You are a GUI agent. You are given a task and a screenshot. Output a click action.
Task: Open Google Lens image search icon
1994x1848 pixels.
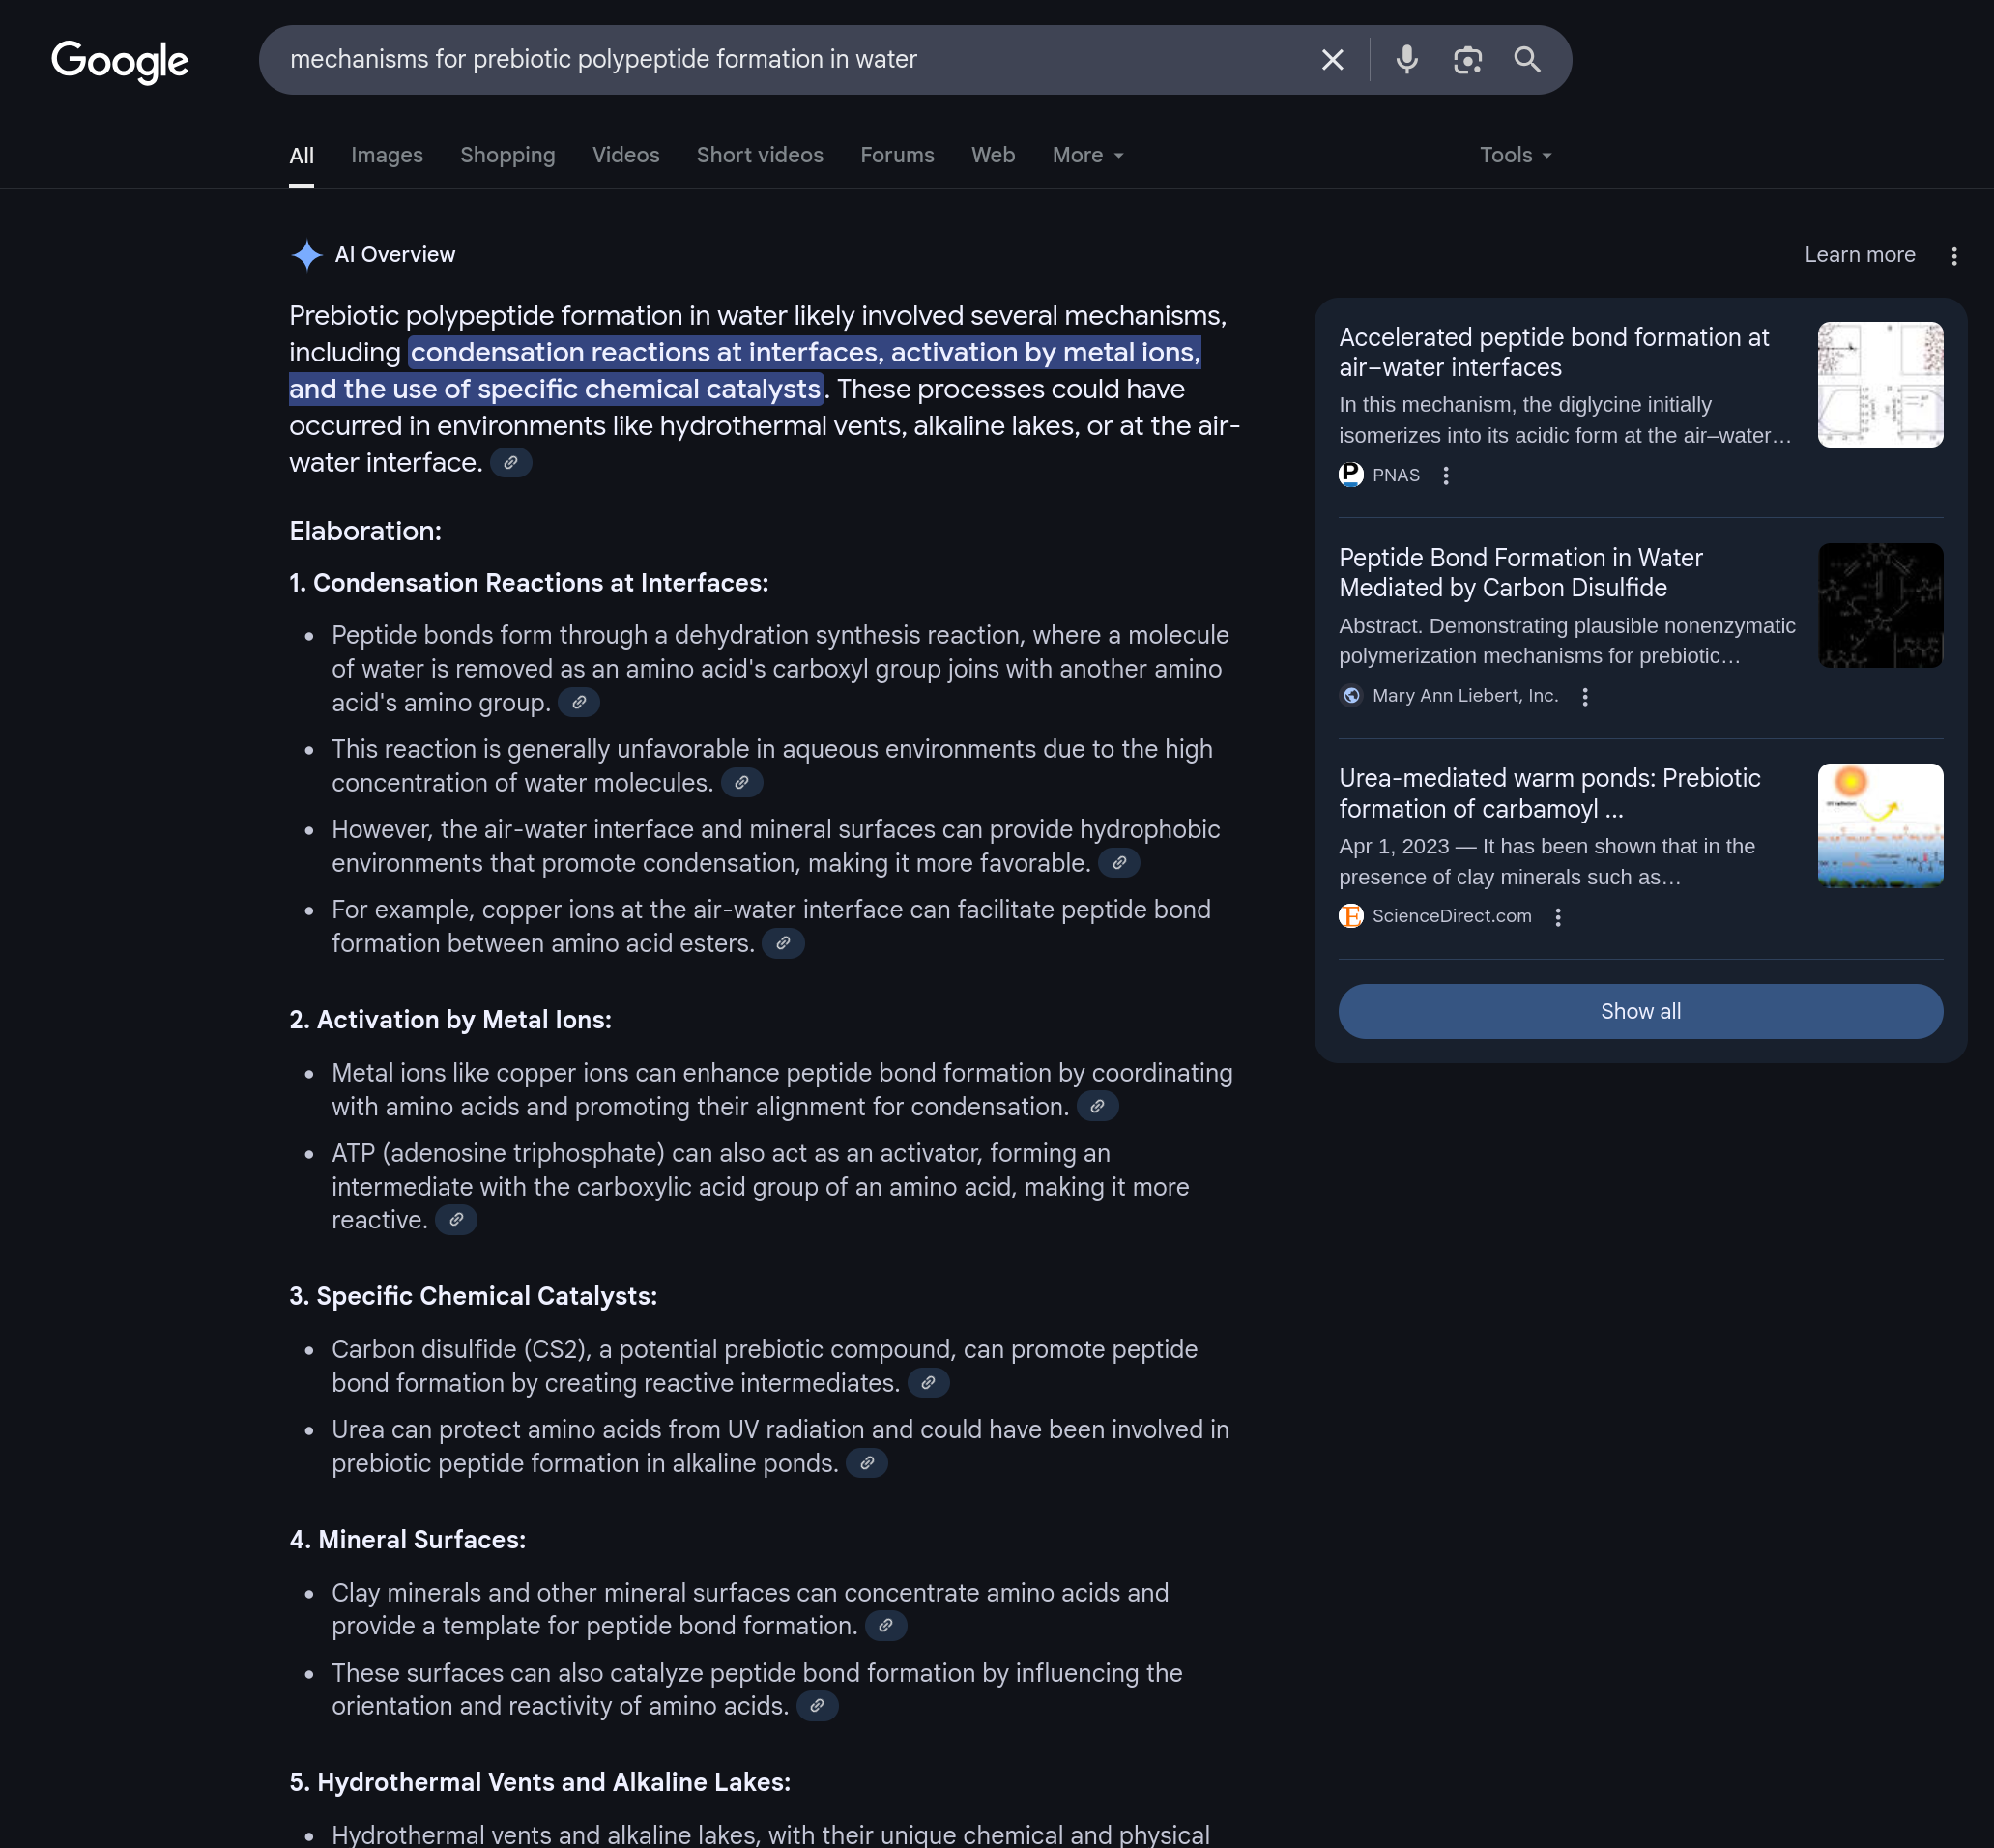pos(1467,60)
